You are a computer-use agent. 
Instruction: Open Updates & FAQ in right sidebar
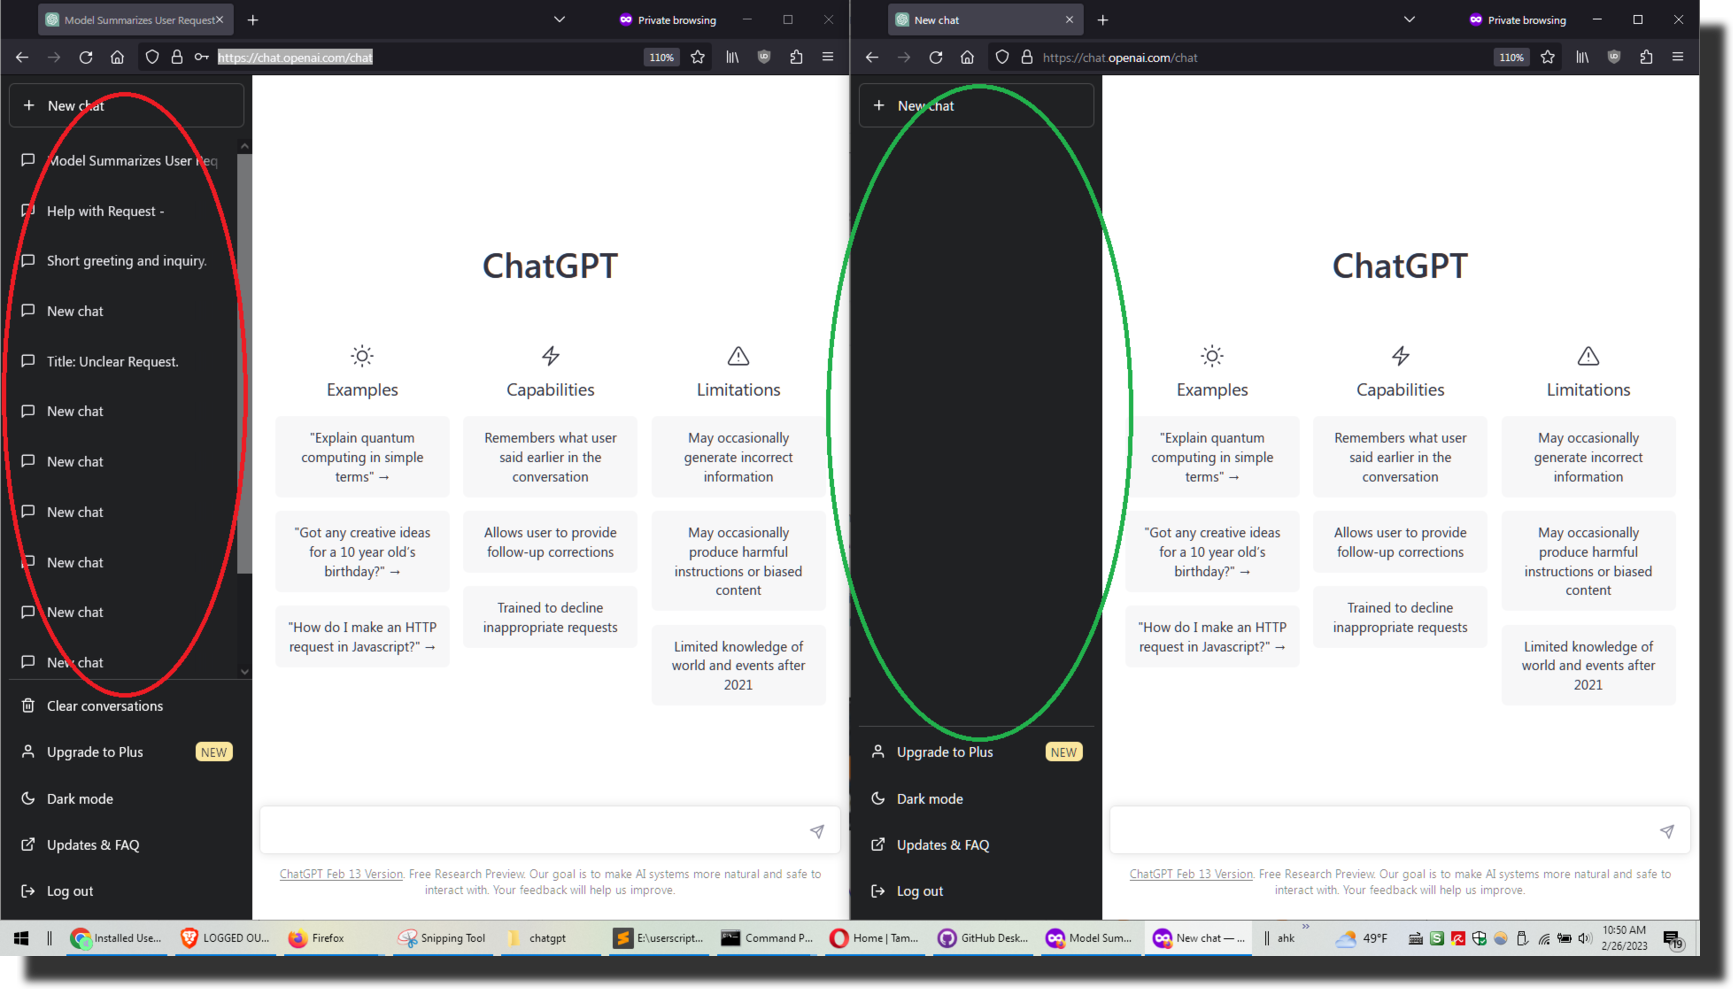point(976,845)
